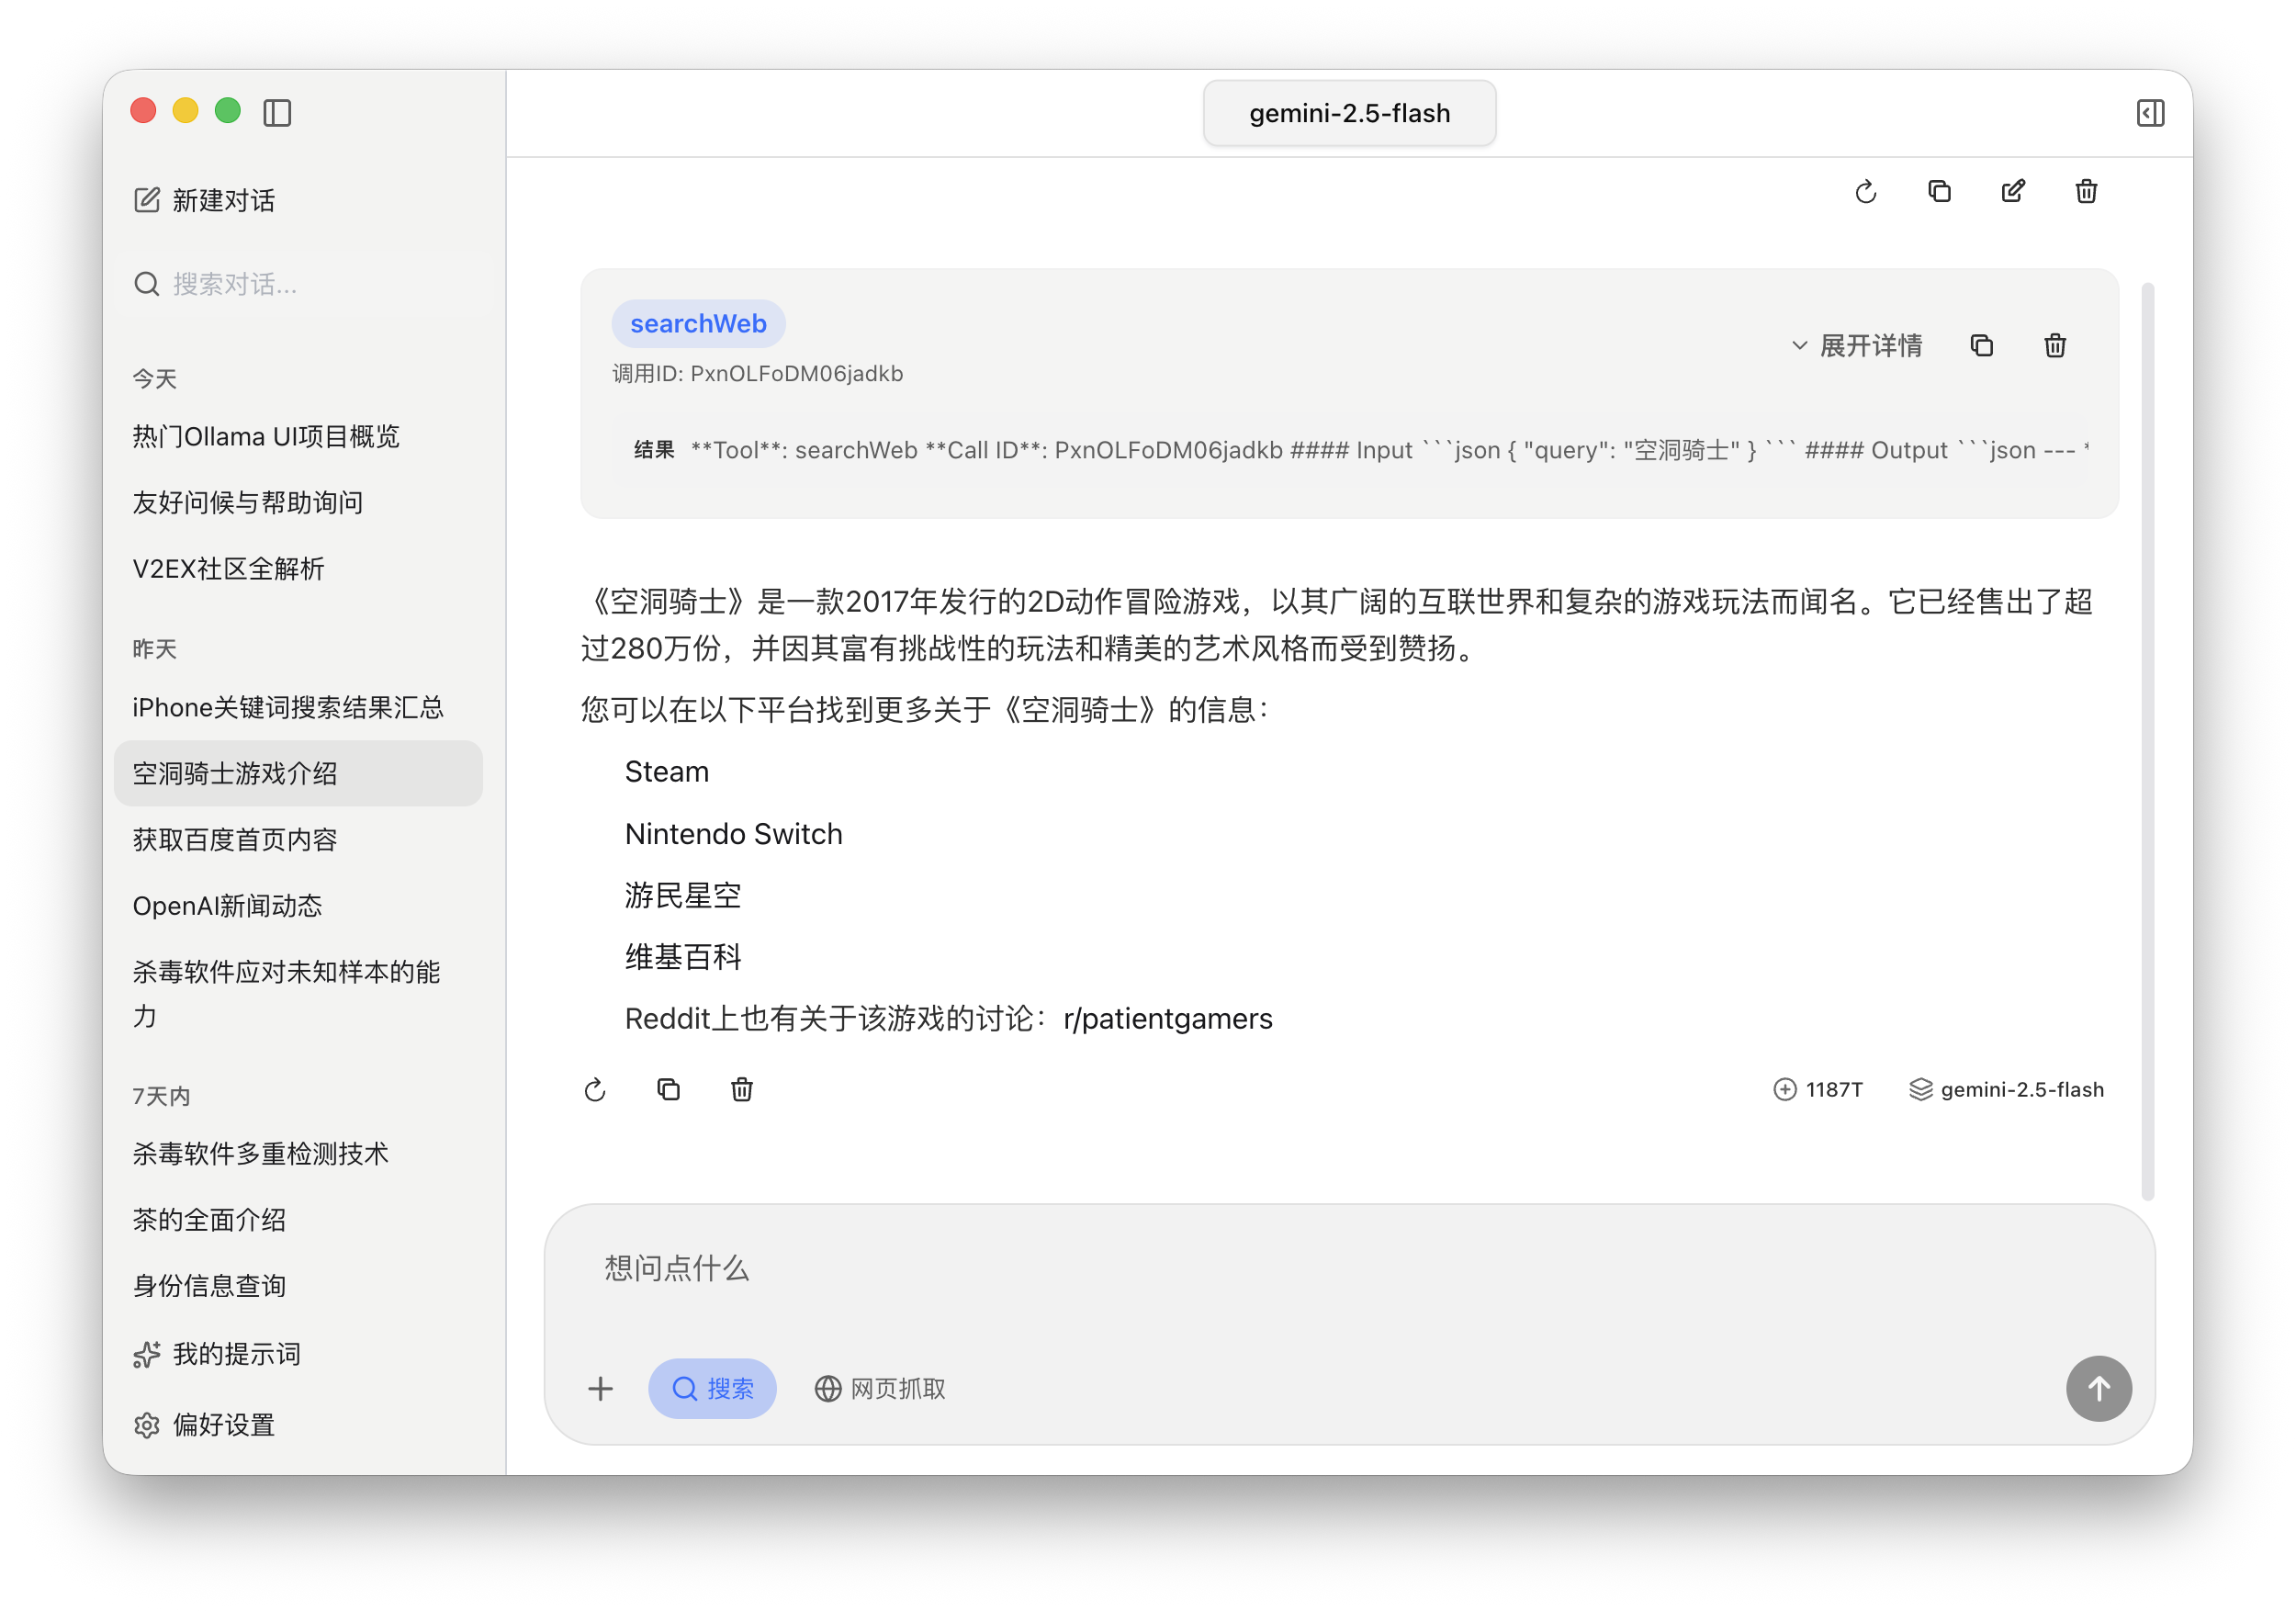Open the 热门Ollama UI项目概览 conversation
The image size is (2296, 1611).
[266, 436]
